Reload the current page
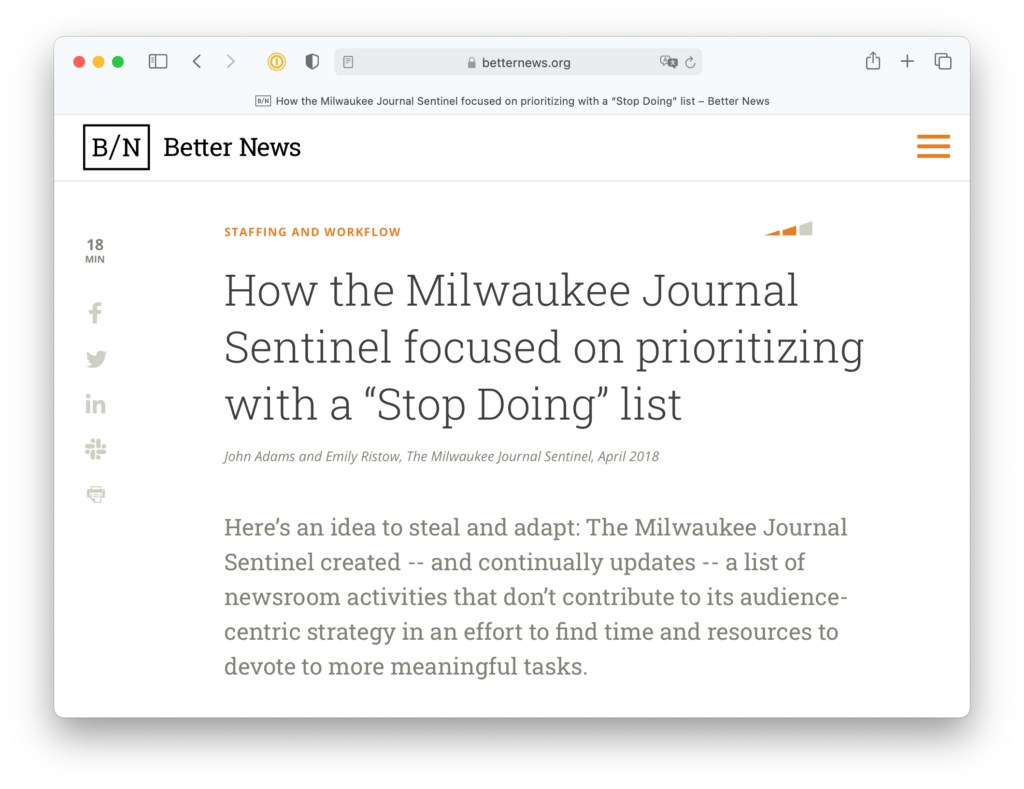The image size is (1024, 789). [x=689, y=61]
